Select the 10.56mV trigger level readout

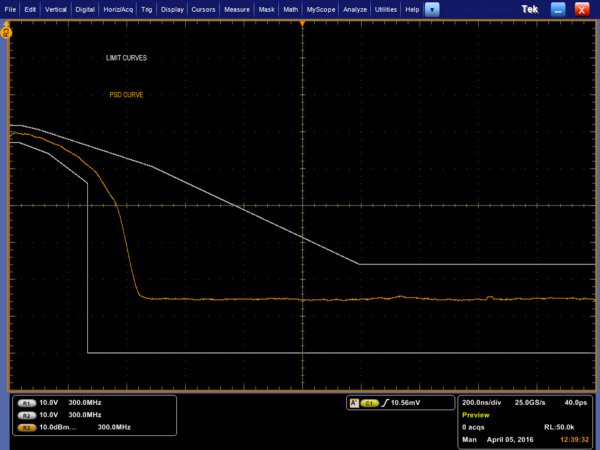click(x=406, y=403)
